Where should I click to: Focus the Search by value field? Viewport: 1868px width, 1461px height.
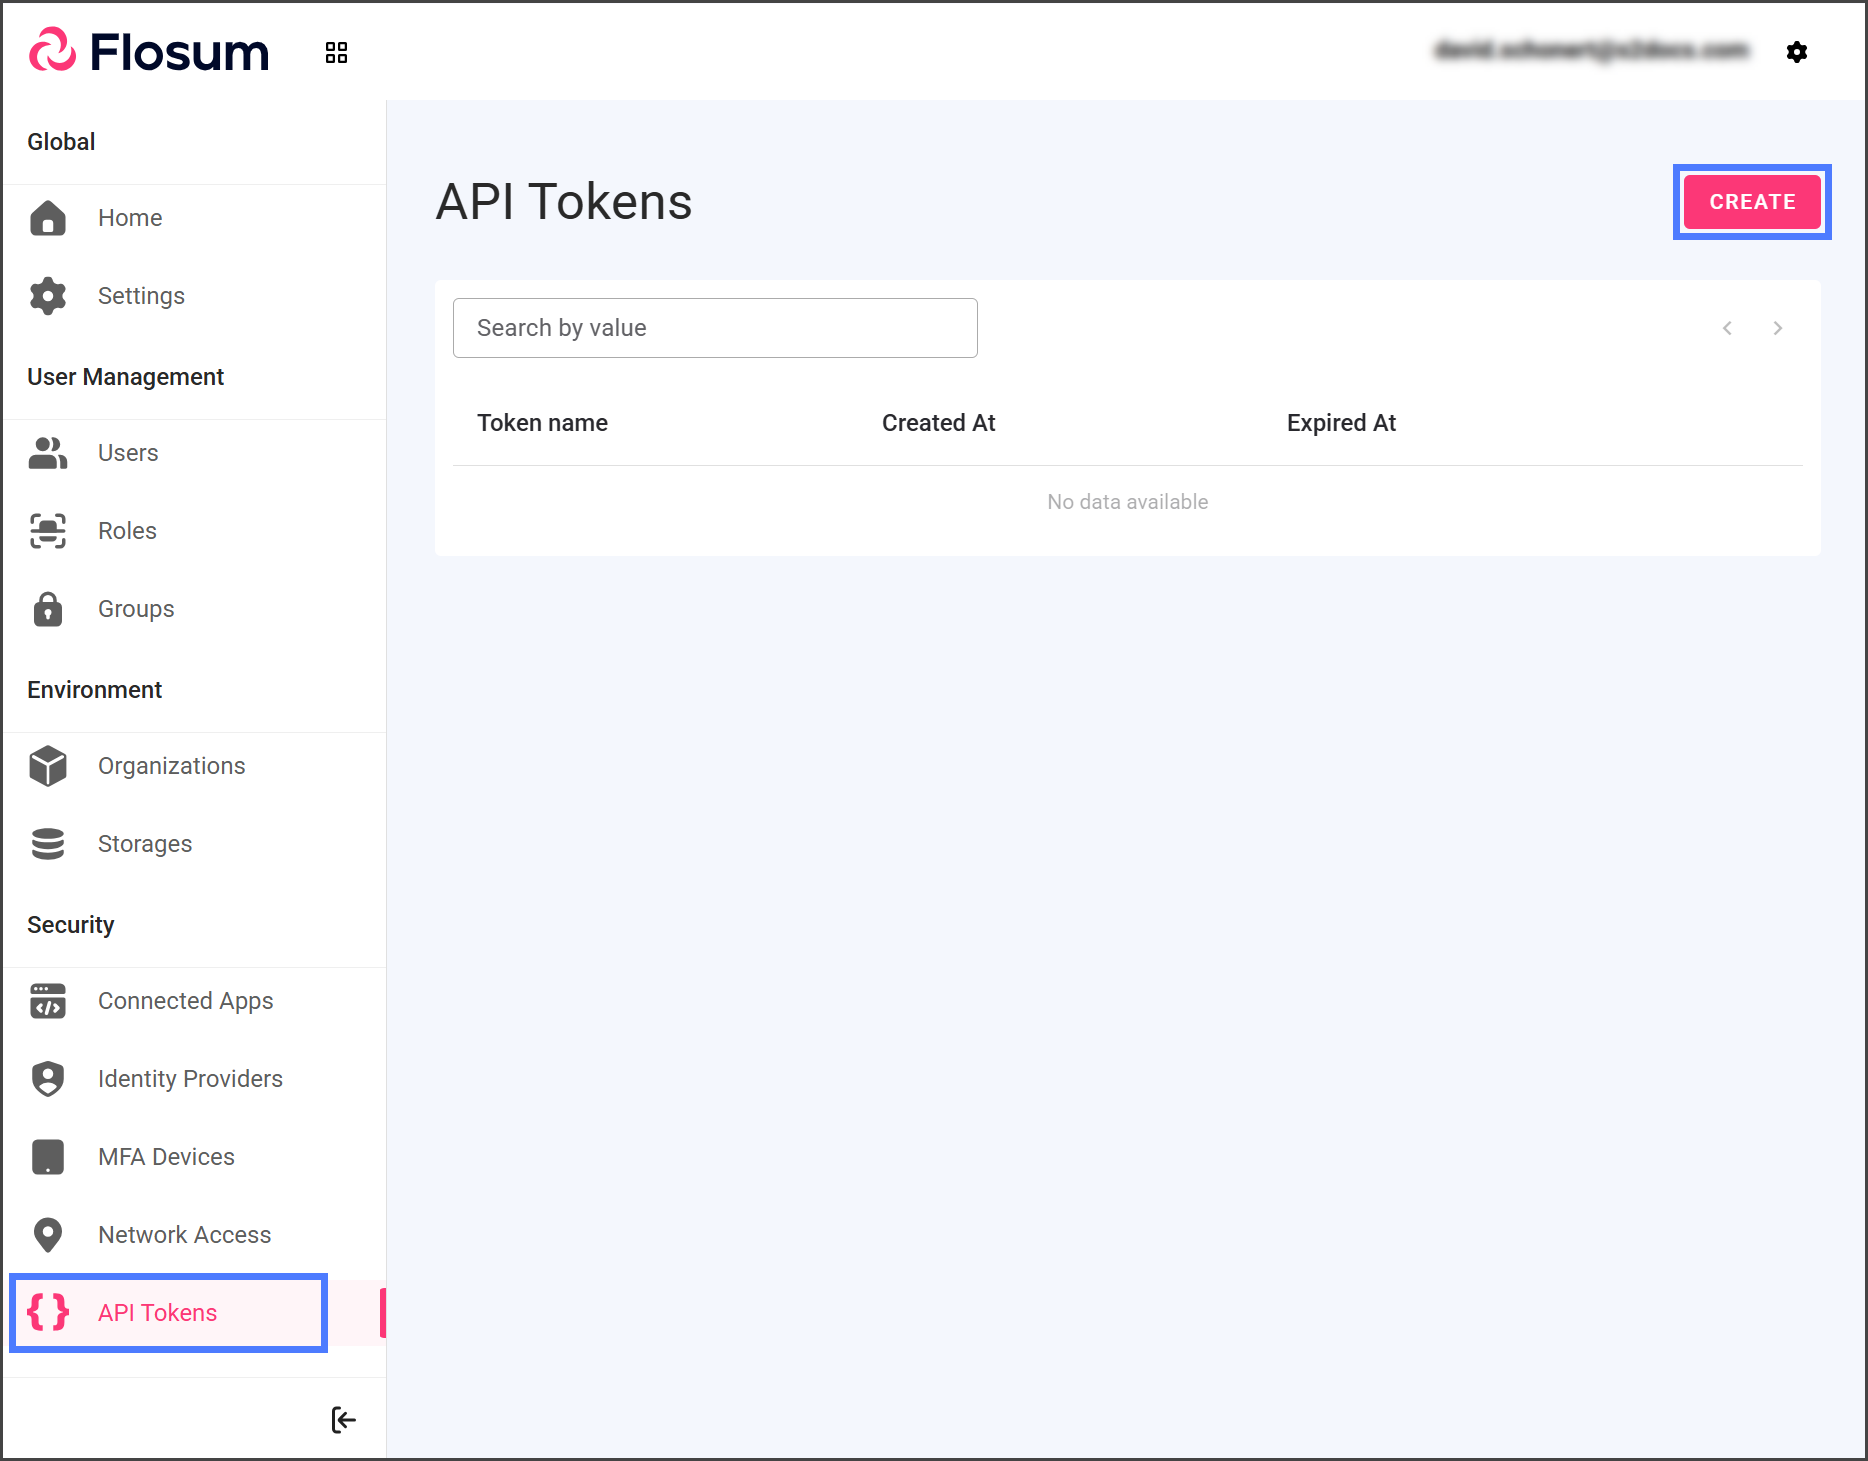714,328
